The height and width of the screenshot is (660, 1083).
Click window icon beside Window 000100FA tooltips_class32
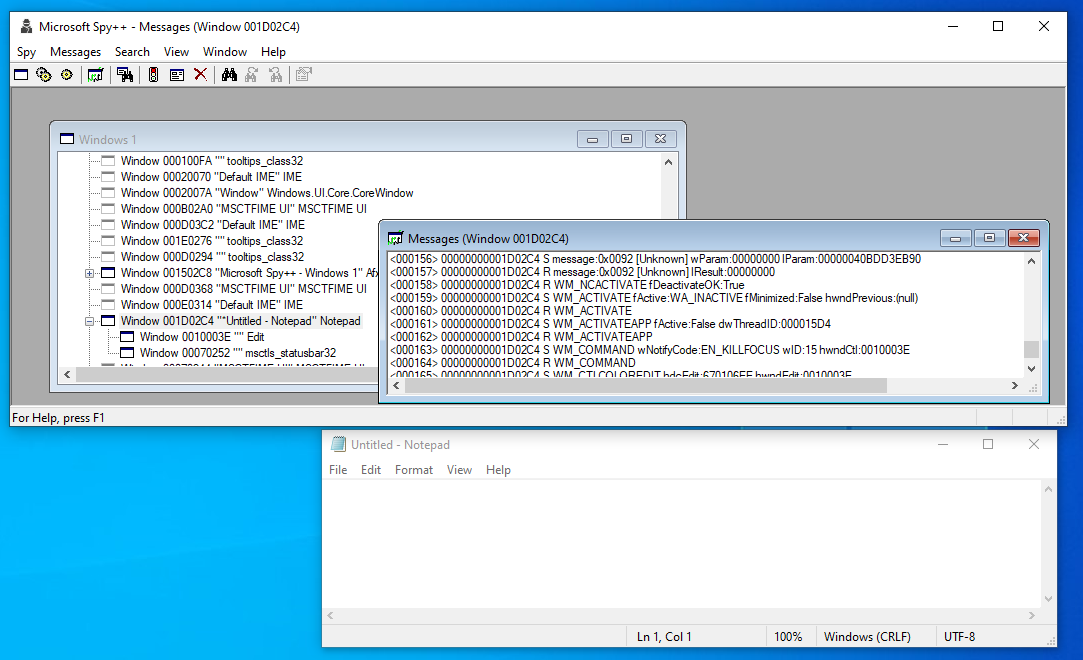108,161
